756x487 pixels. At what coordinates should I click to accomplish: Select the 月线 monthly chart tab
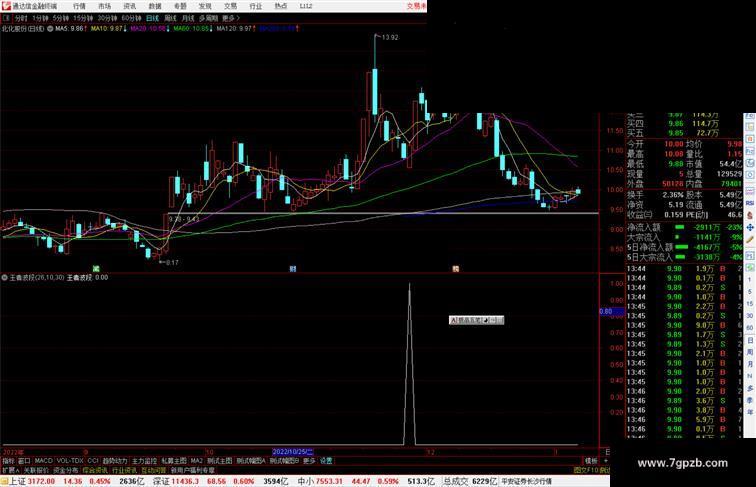coord(188,18)
